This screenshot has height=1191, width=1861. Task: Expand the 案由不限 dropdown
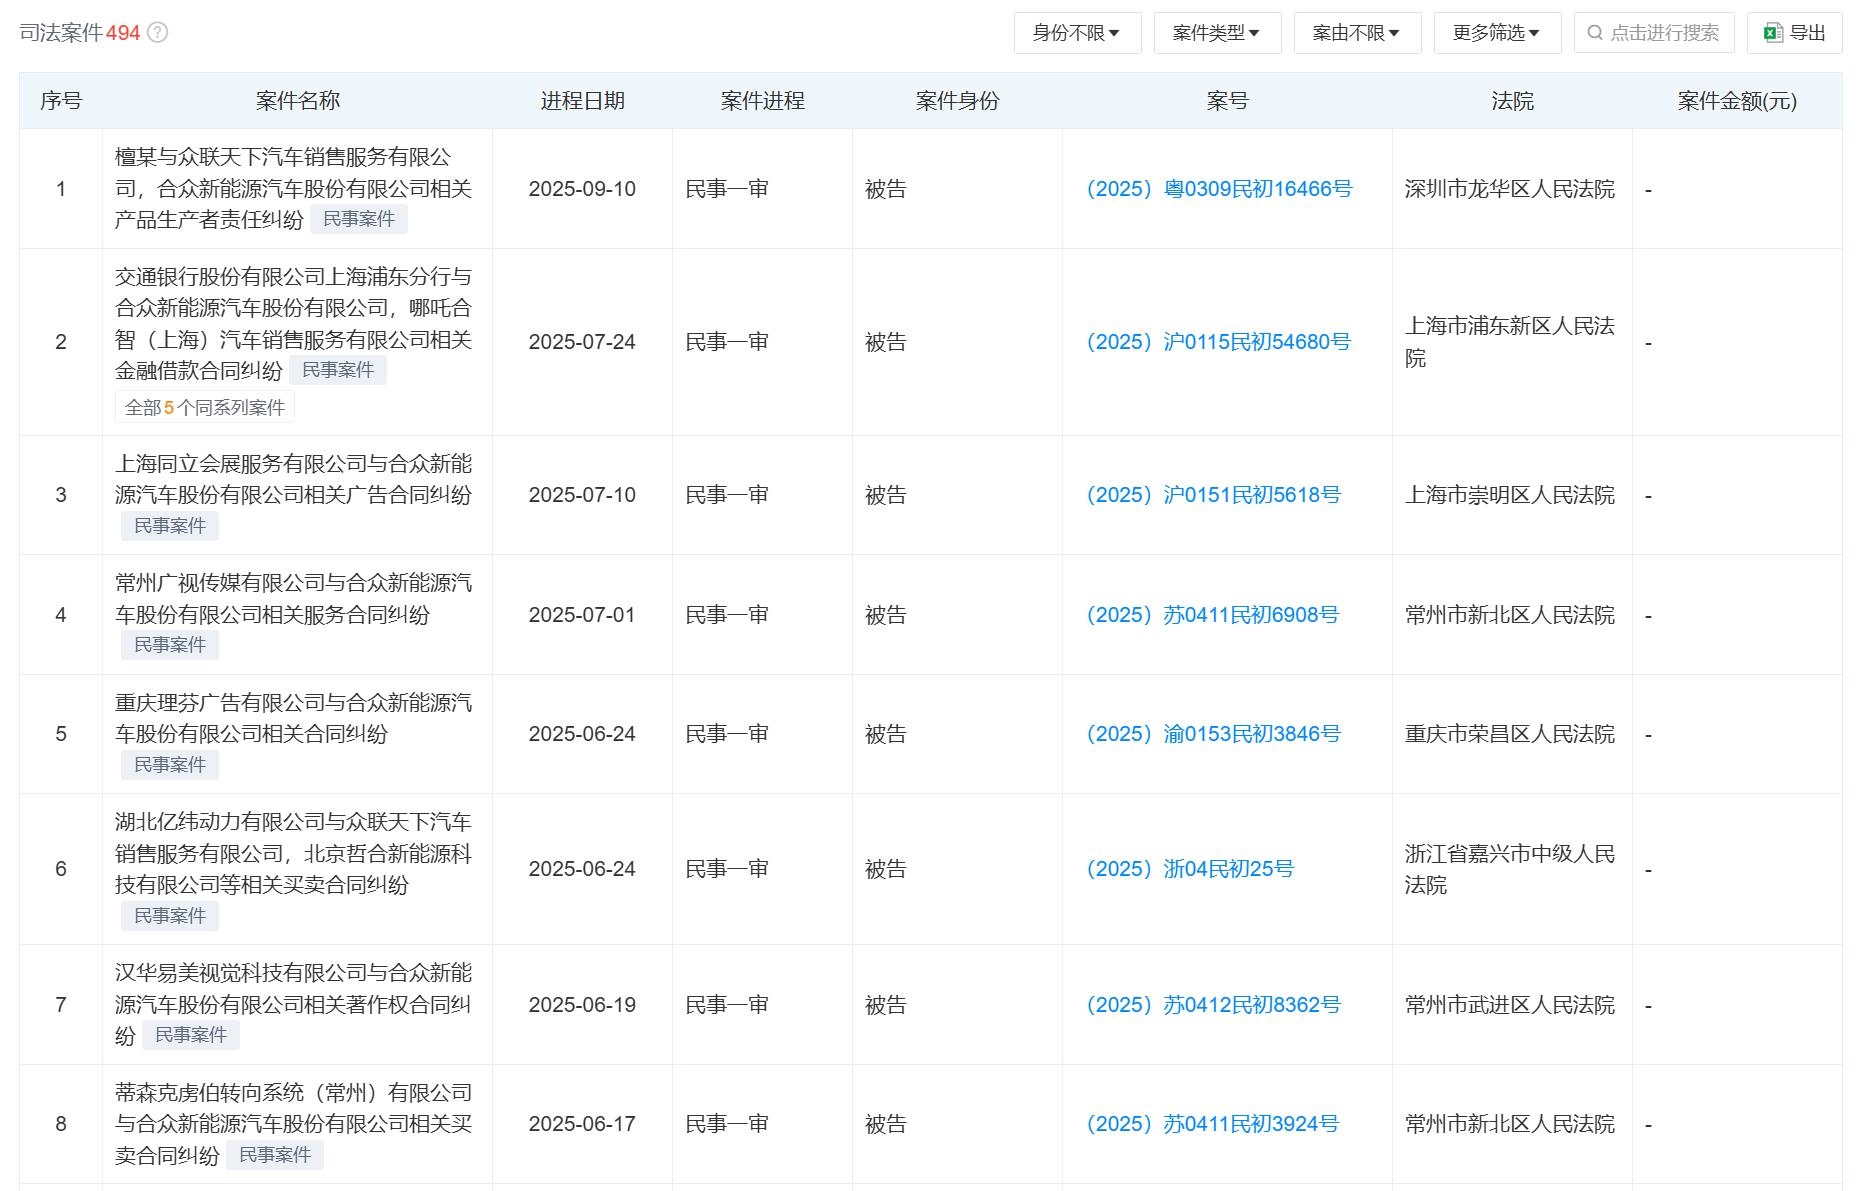coord(1357,33)
